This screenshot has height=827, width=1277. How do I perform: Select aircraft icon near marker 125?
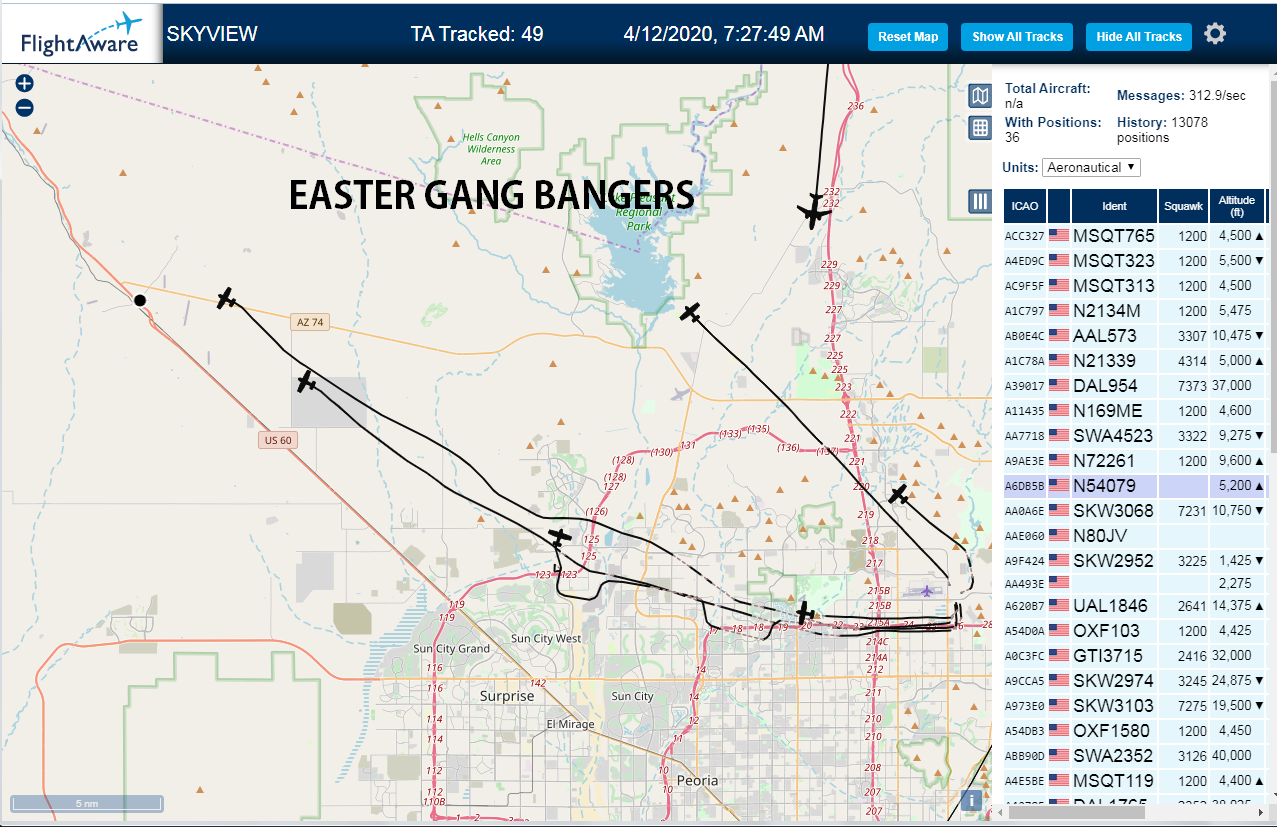(x=560, y=538)
